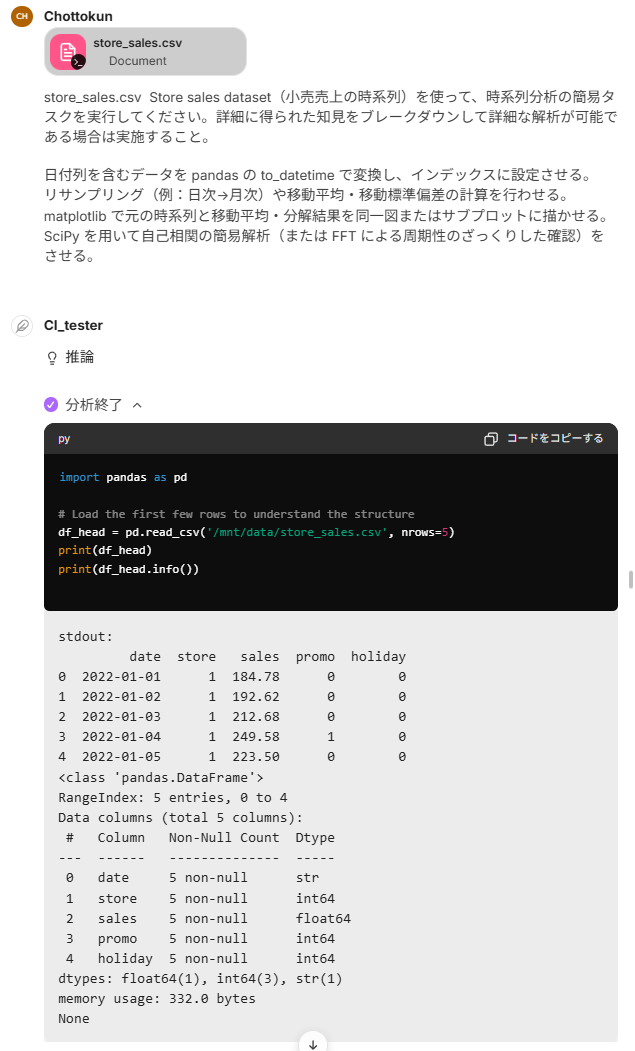The height and width of the screenshot is (1051, 635).
Task: Click the lightbulb icon beside 推論
Action: point(52,358)
